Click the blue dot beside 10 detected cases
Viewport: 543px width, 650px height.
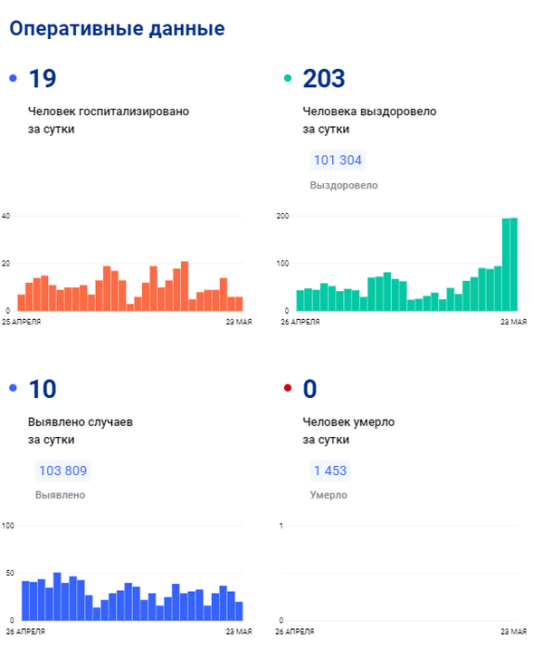13,388
